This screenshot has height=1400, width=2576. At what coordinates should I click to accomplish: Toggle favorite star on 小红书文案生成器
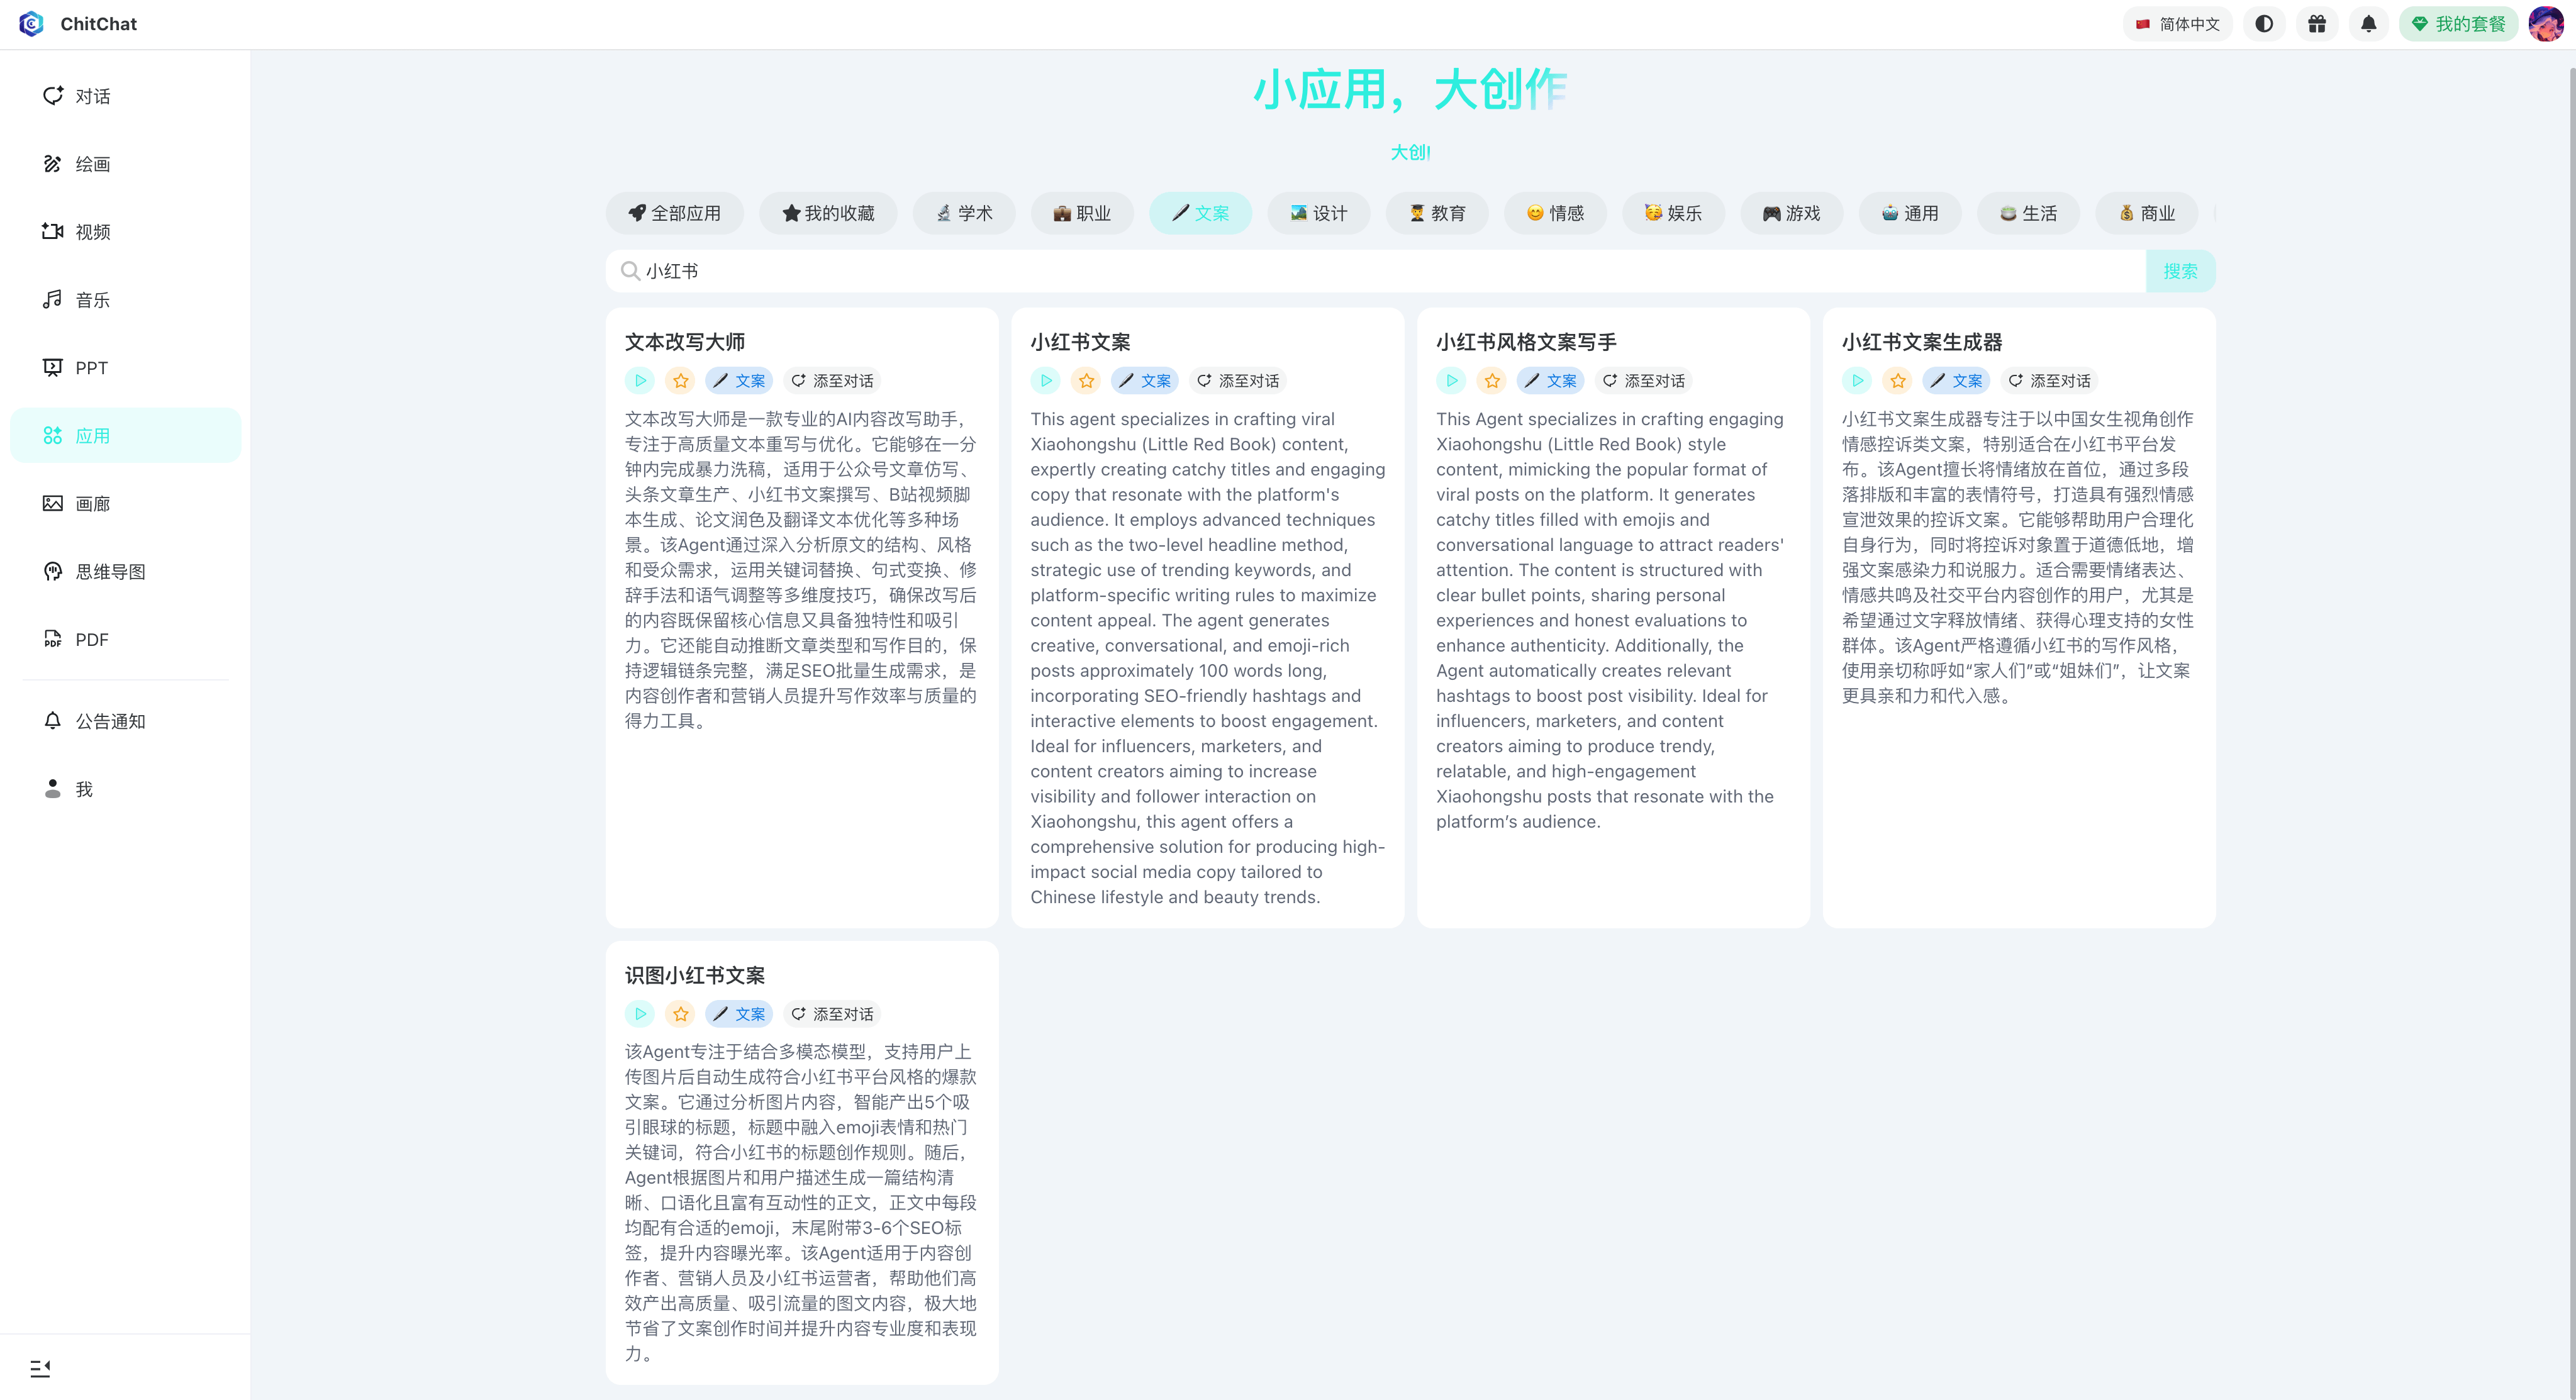pos(1898,381)
